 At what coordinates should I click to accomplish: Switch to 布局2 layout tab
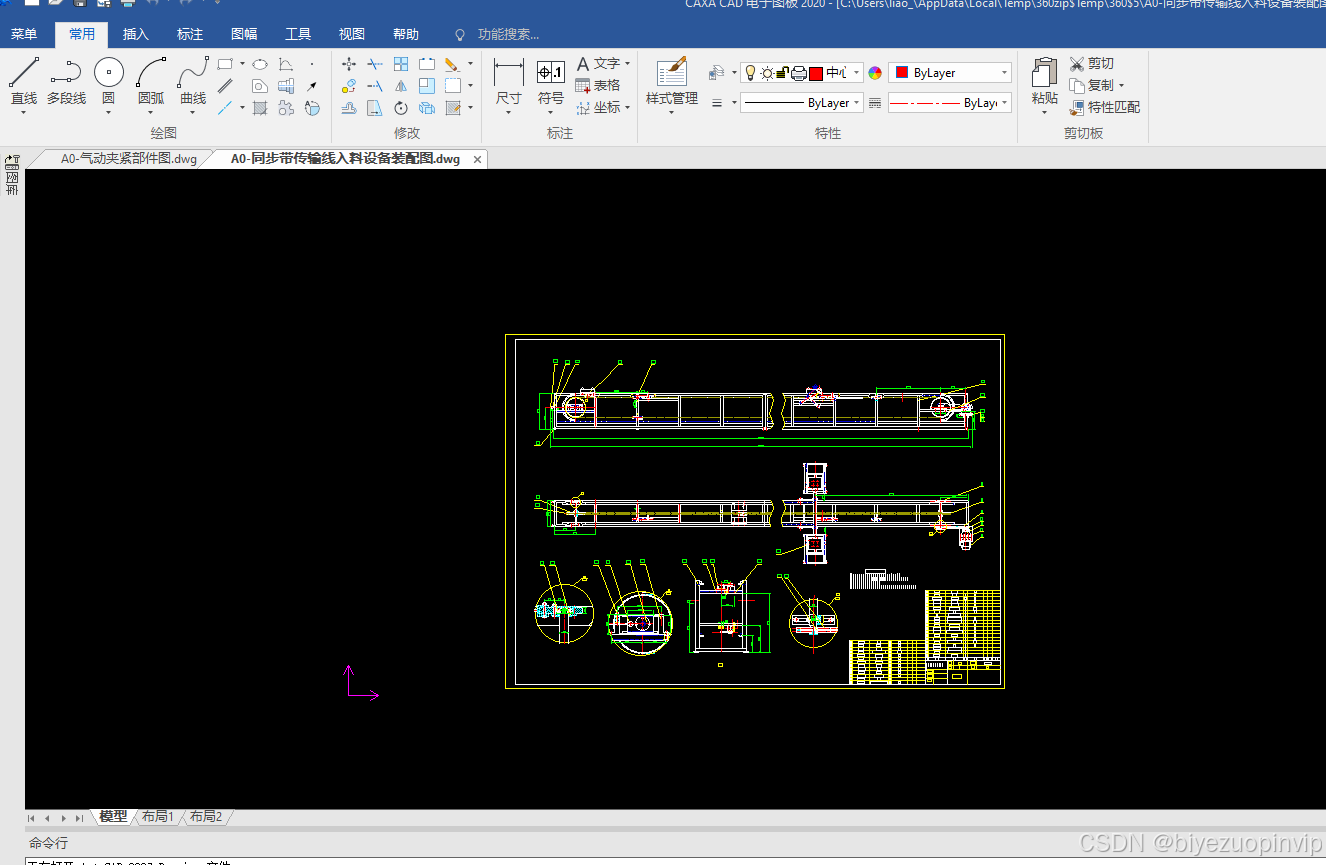click(206, 817)
